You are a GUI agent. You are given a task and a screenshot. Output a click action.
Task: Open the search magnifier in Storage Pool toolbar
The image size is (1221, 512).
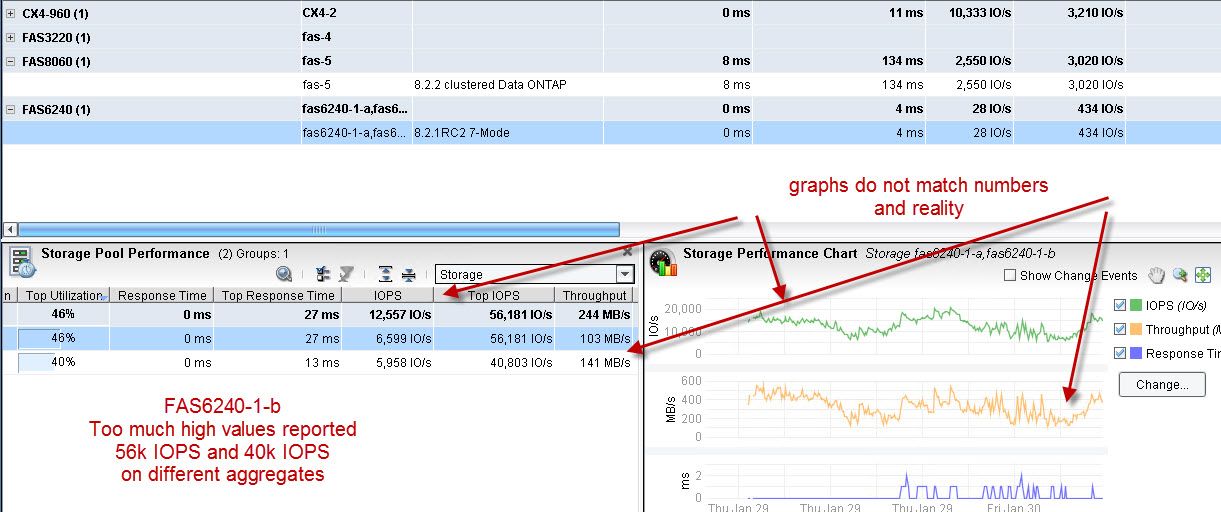point(284,274)
